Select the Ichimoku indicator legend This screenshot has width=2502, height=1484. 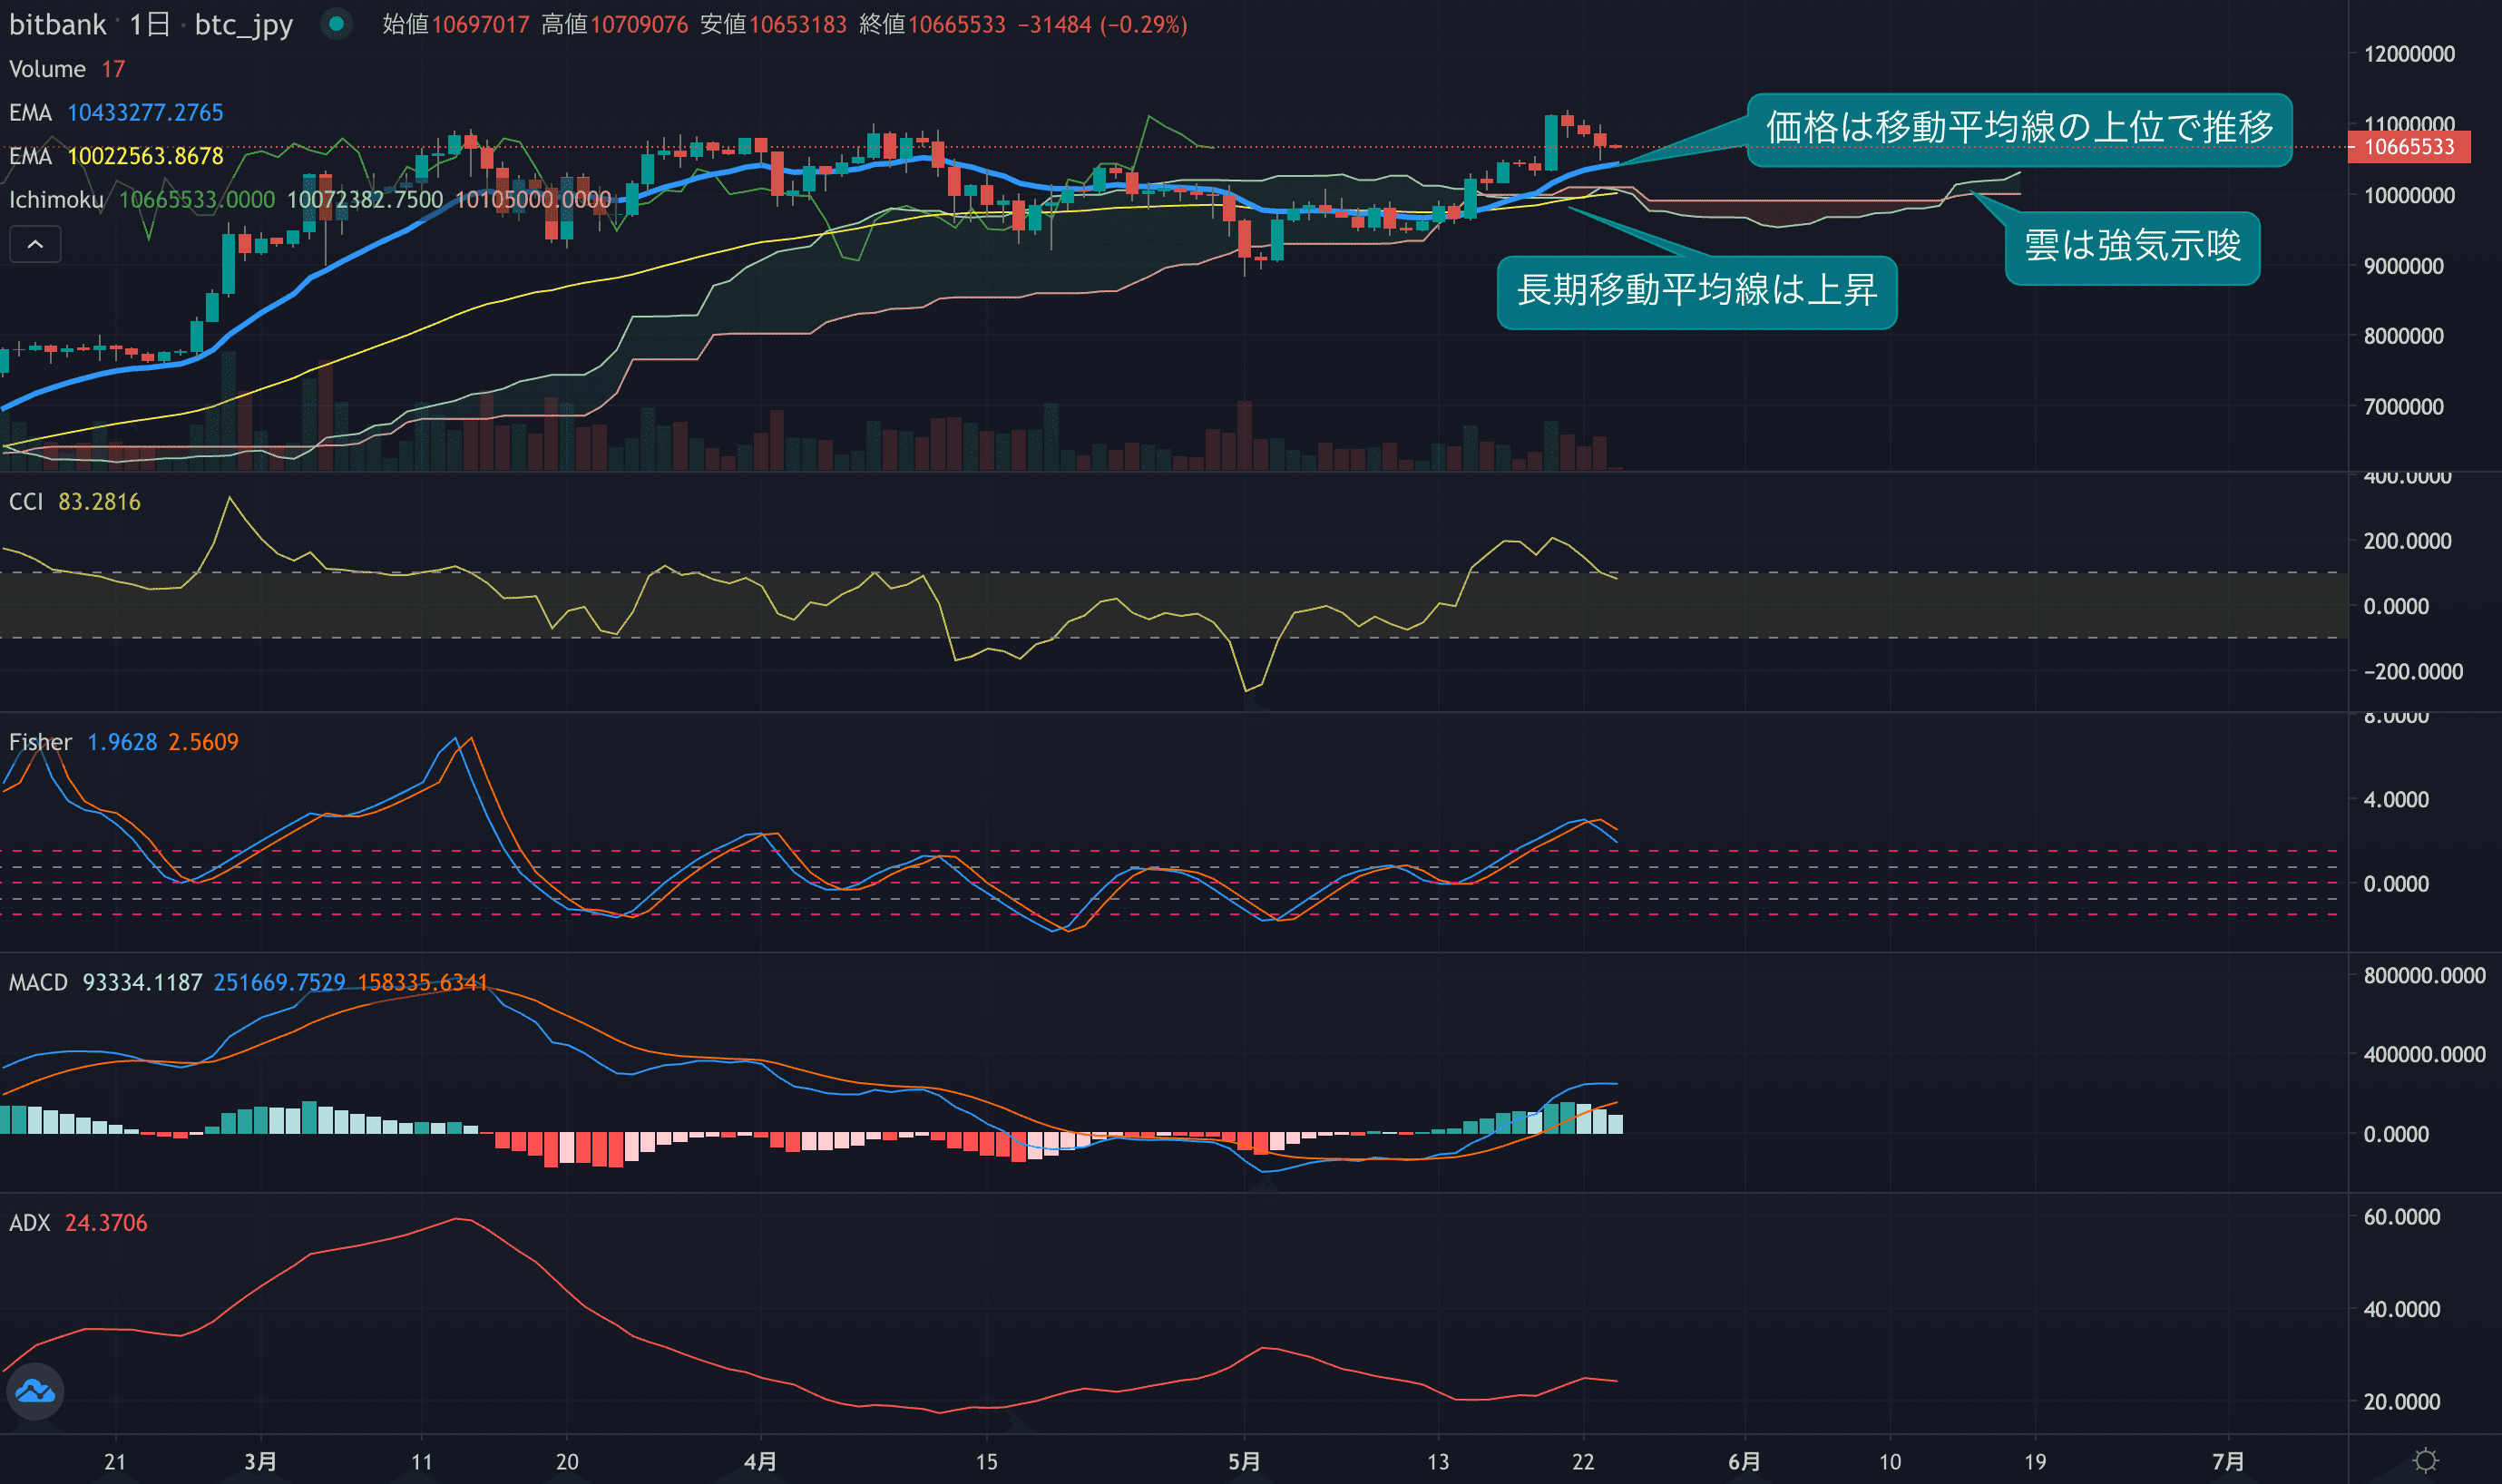click(56, 199)
